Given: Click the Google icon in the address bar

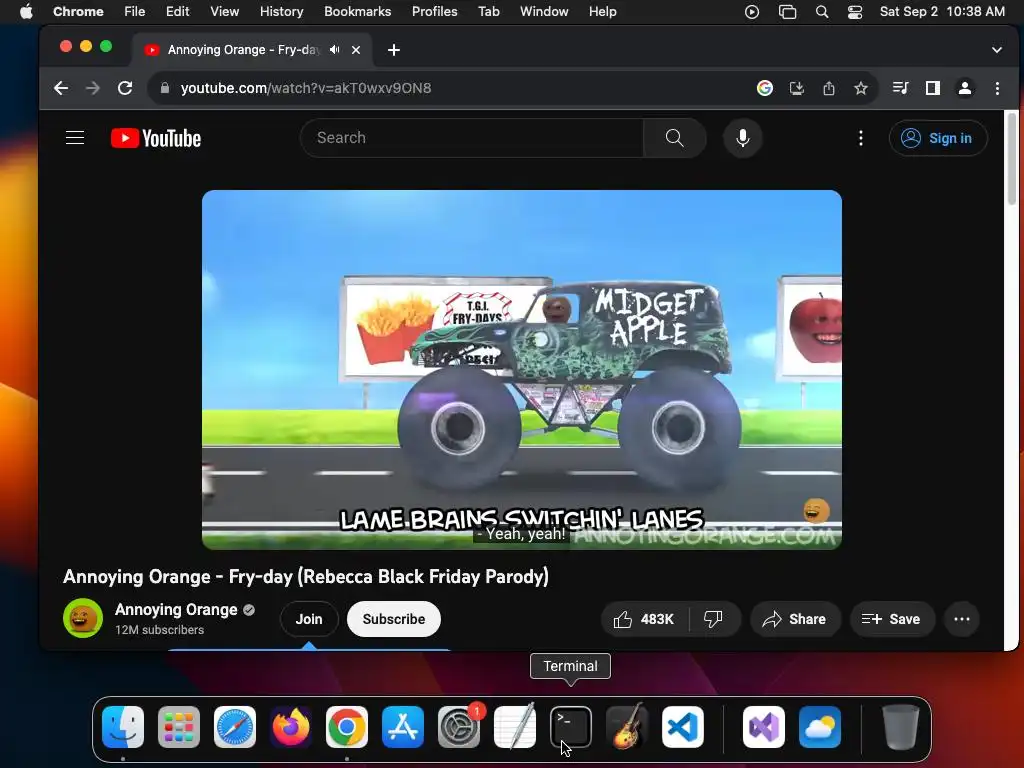Looking at the screenshot, I should [x=765, y=88].
